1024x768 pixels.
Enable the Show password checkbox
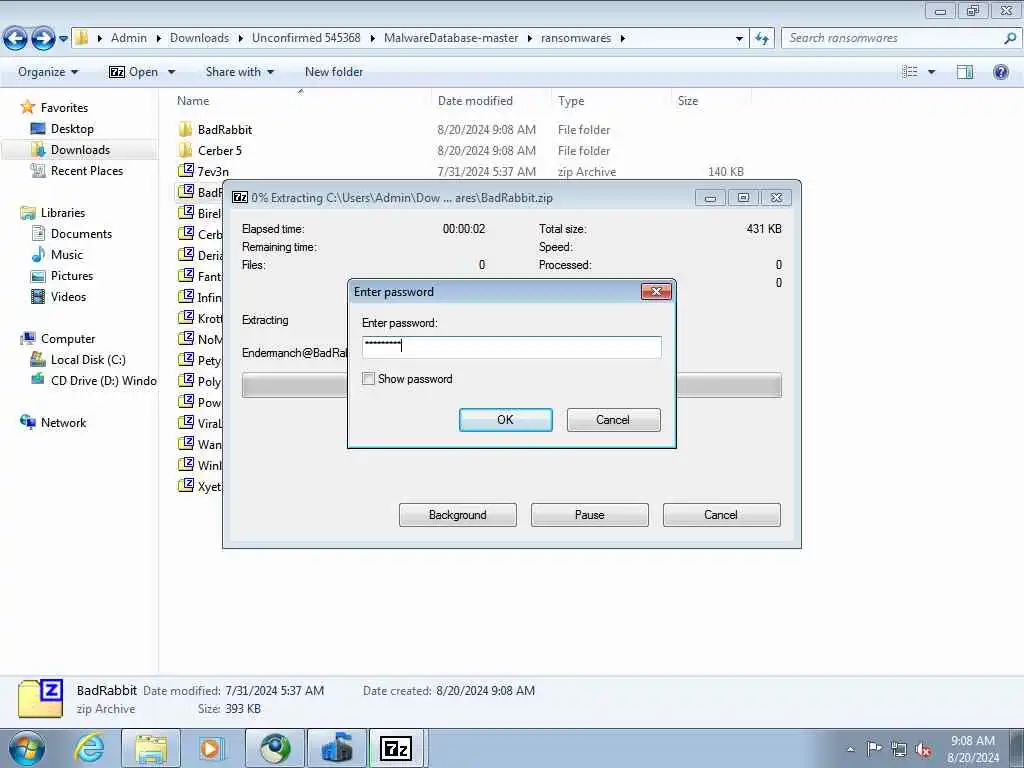click(x=368, y=379)
